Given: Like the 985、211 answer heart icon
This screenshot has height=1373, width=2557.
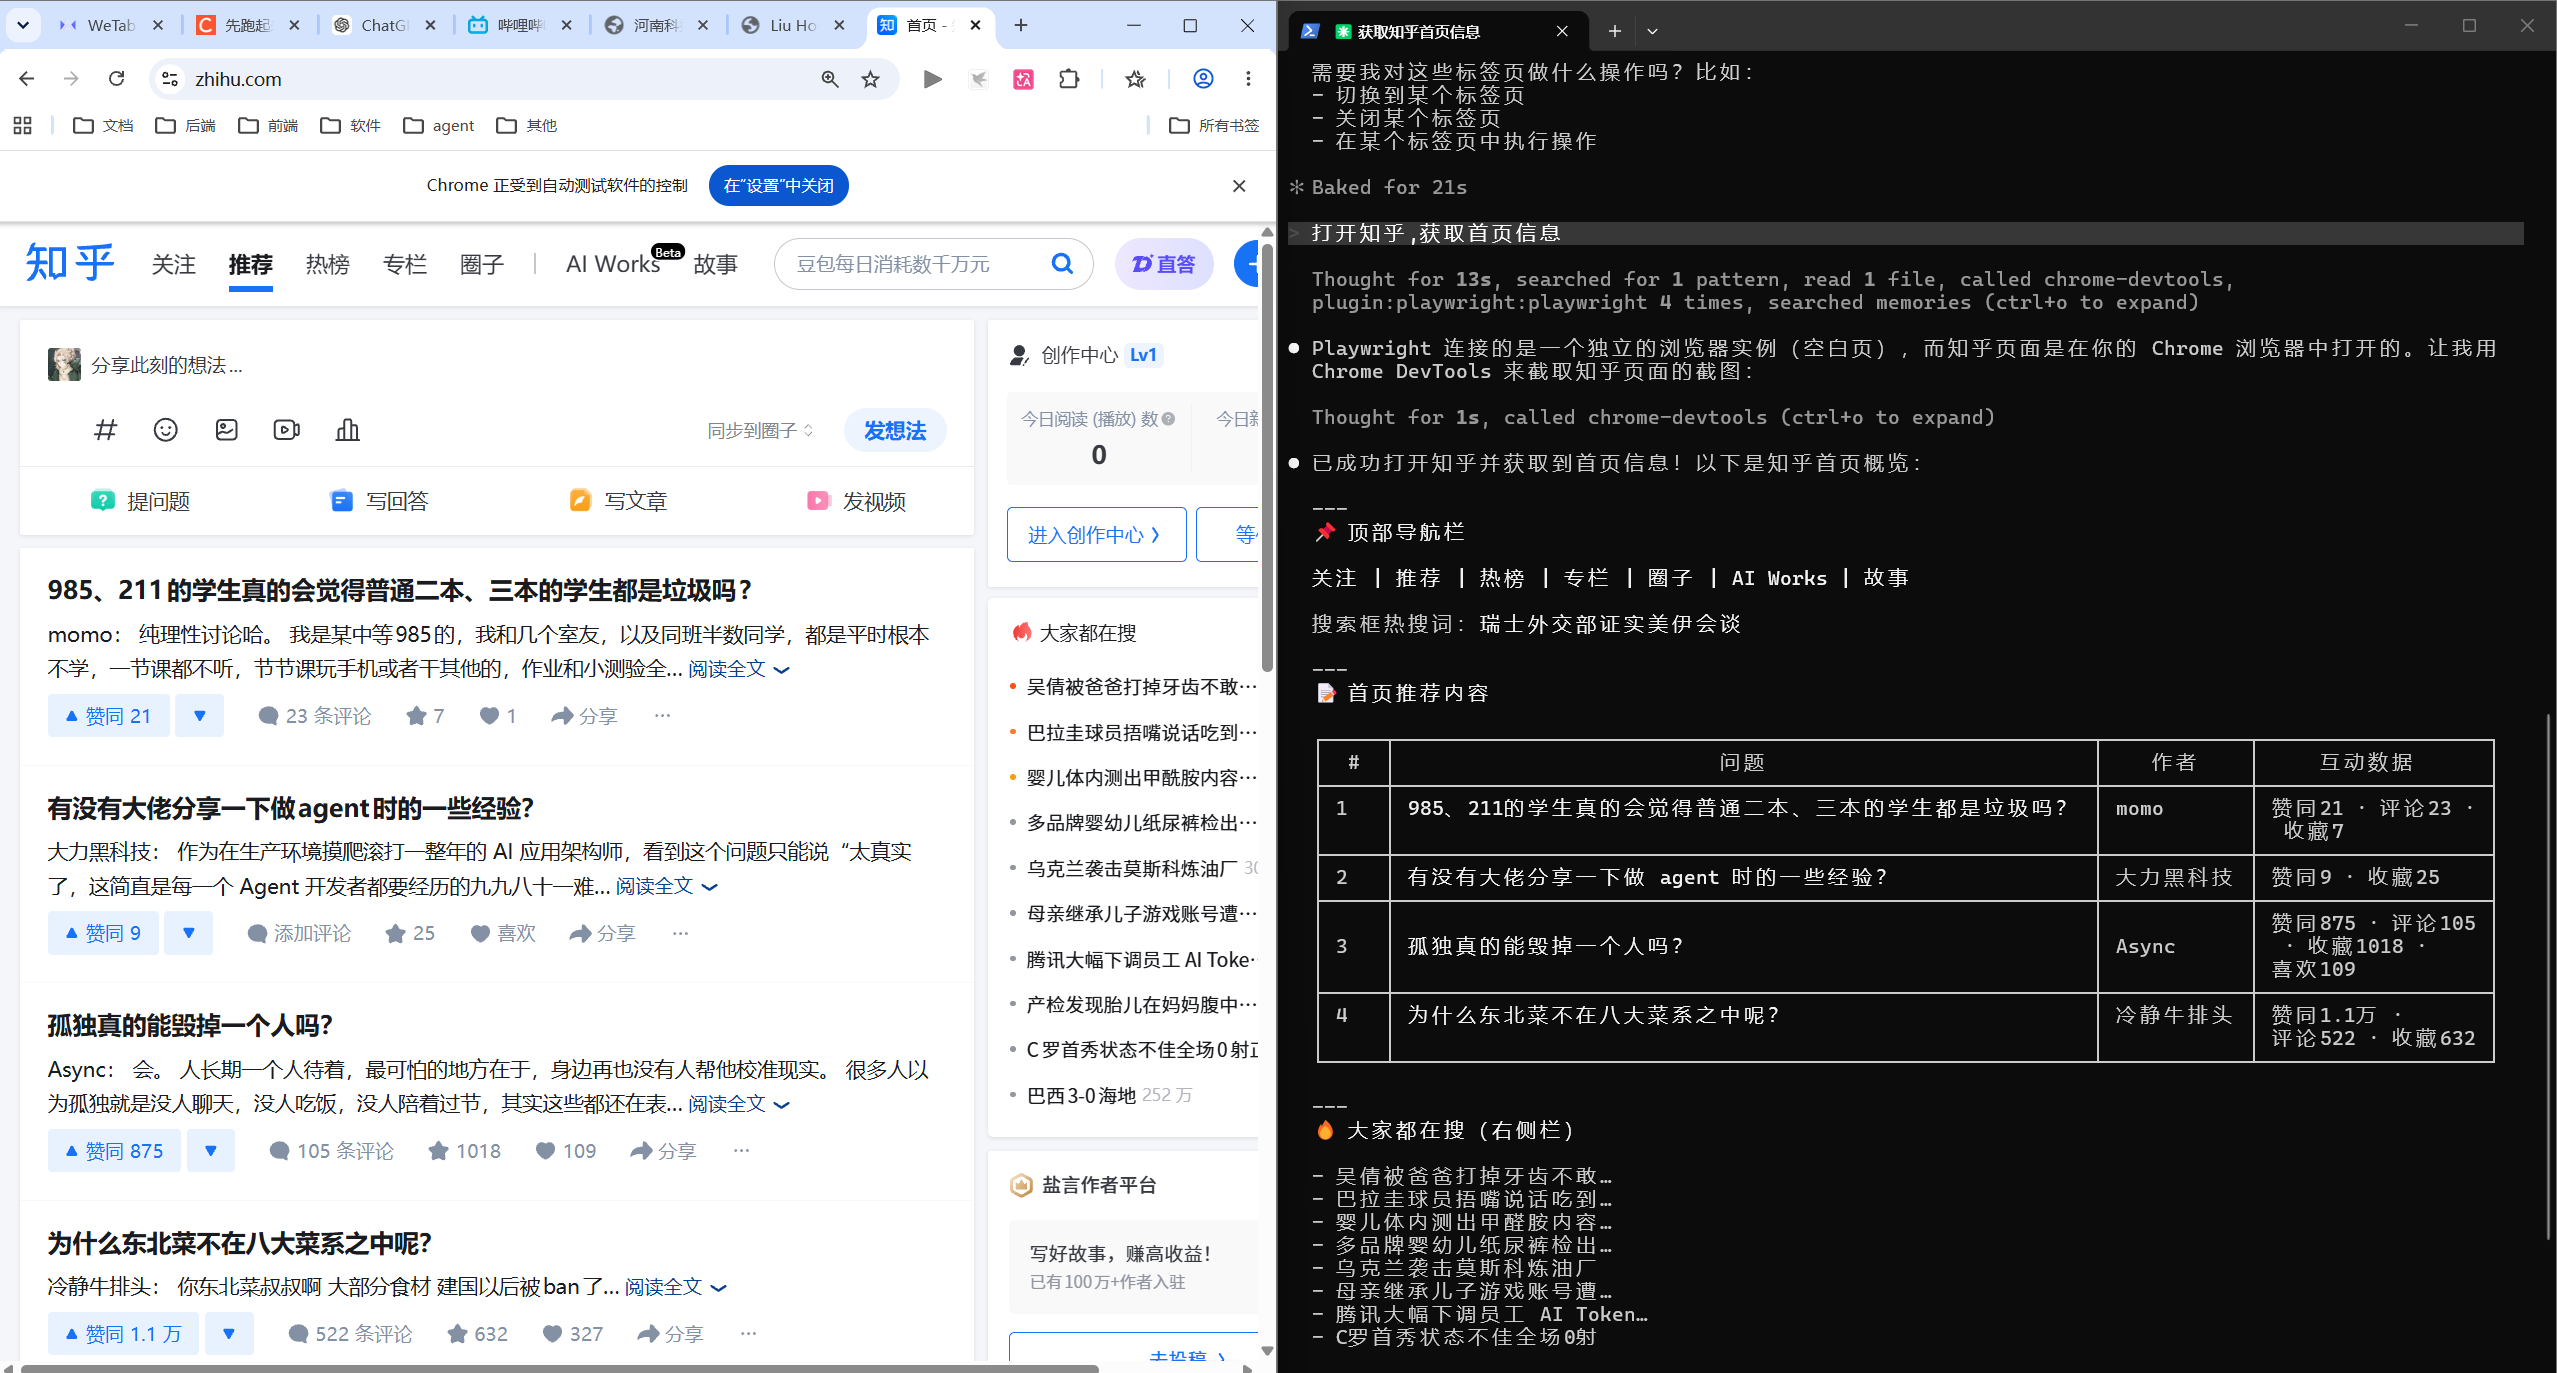Looking at the screenshot, I should coord(497,716).
